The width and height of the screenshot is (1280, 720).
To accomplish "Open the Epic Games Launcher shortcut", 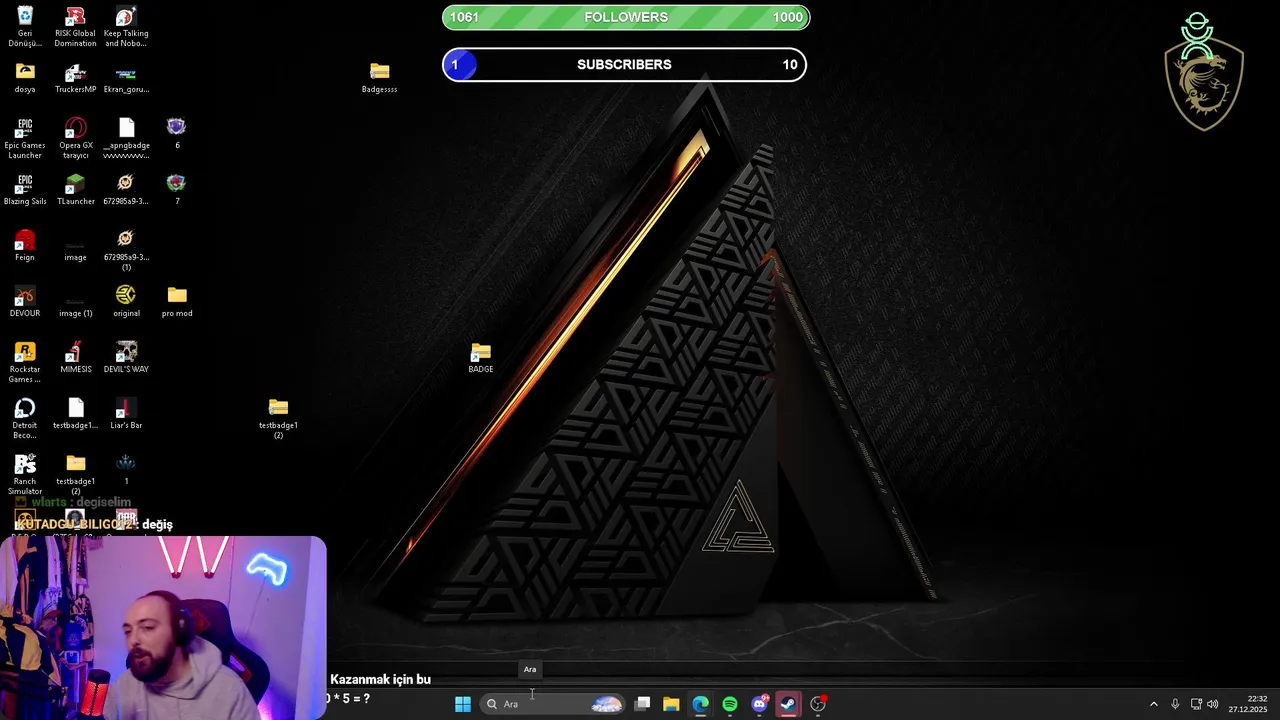I will click(x=25, y=139).
